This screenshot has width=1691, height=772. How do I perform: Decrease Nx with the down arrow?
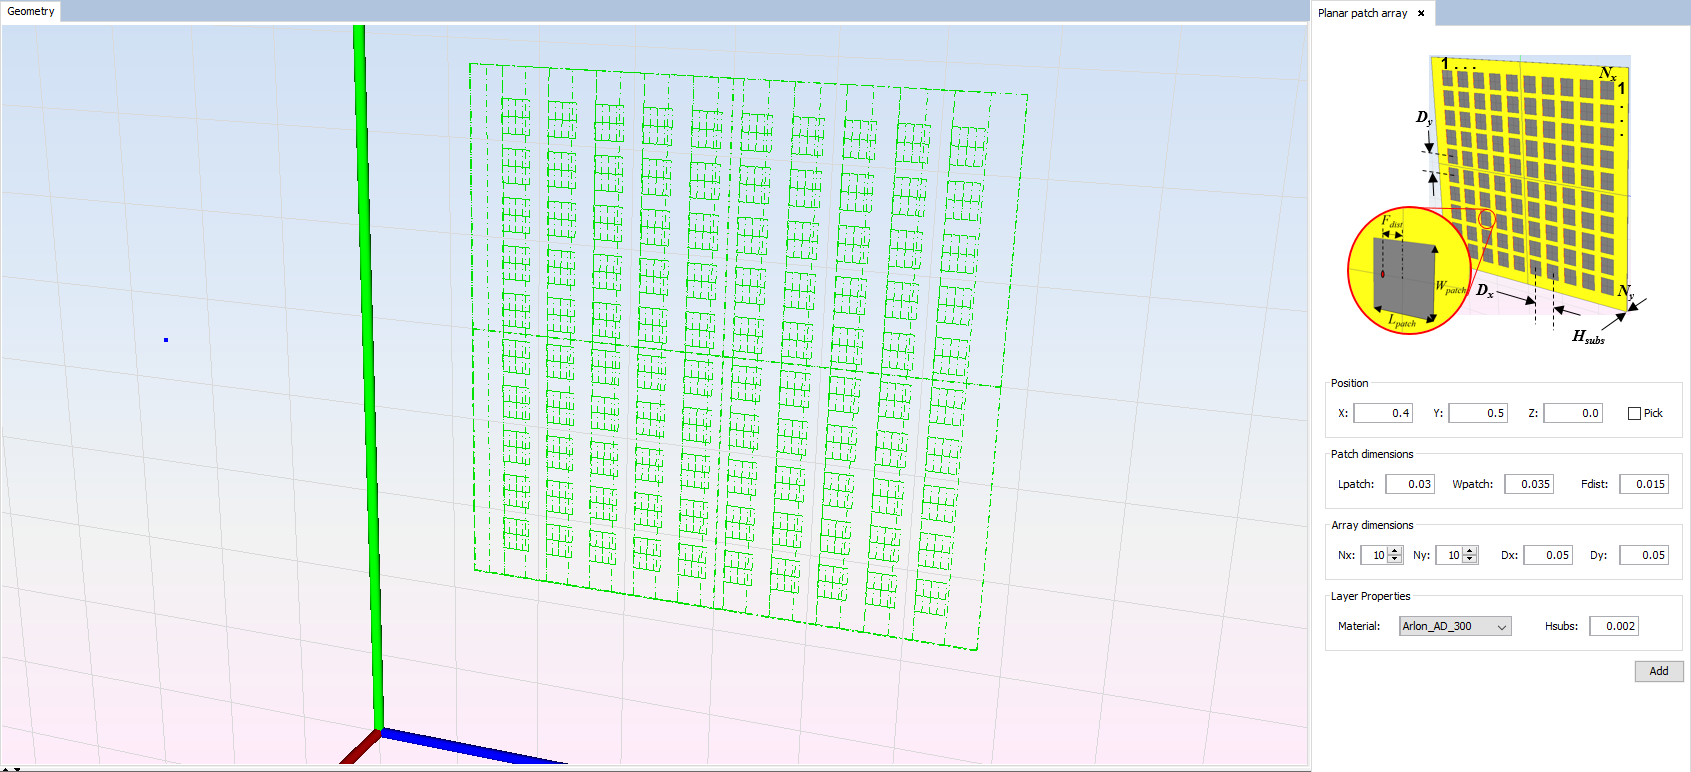1395,559
